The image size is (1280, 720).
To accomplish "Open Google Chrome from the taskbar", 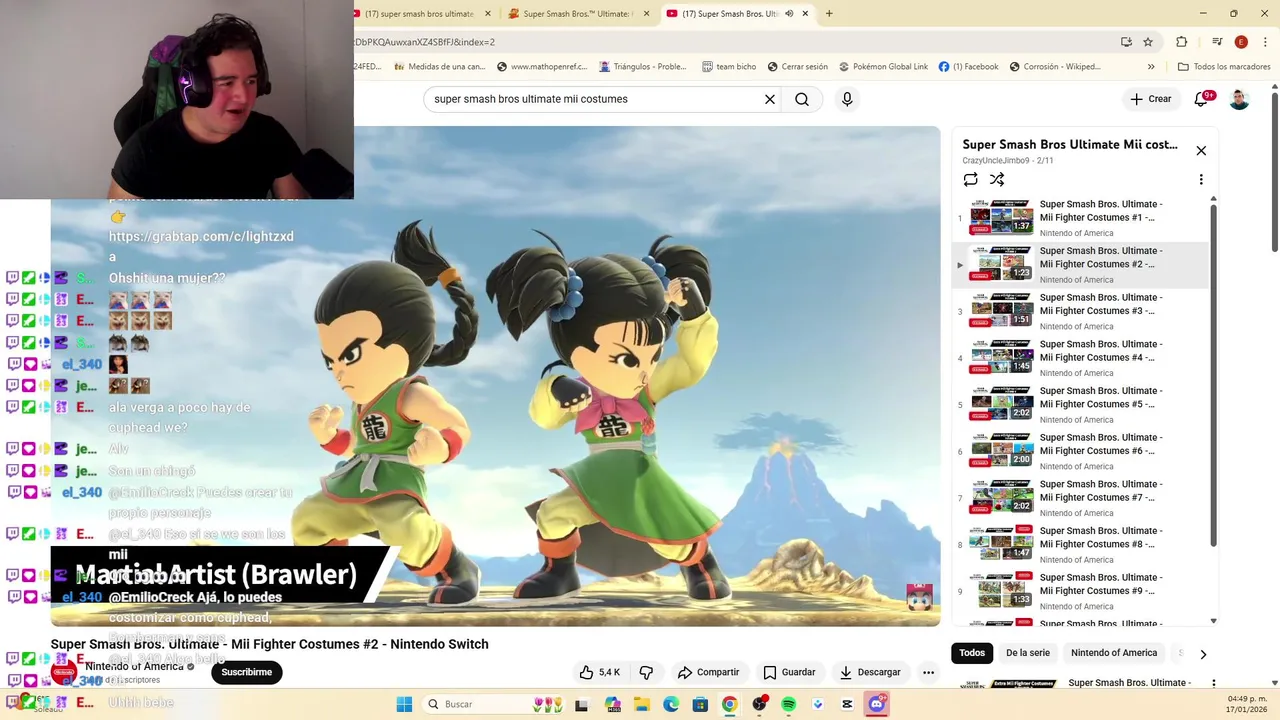I will 730,704.
